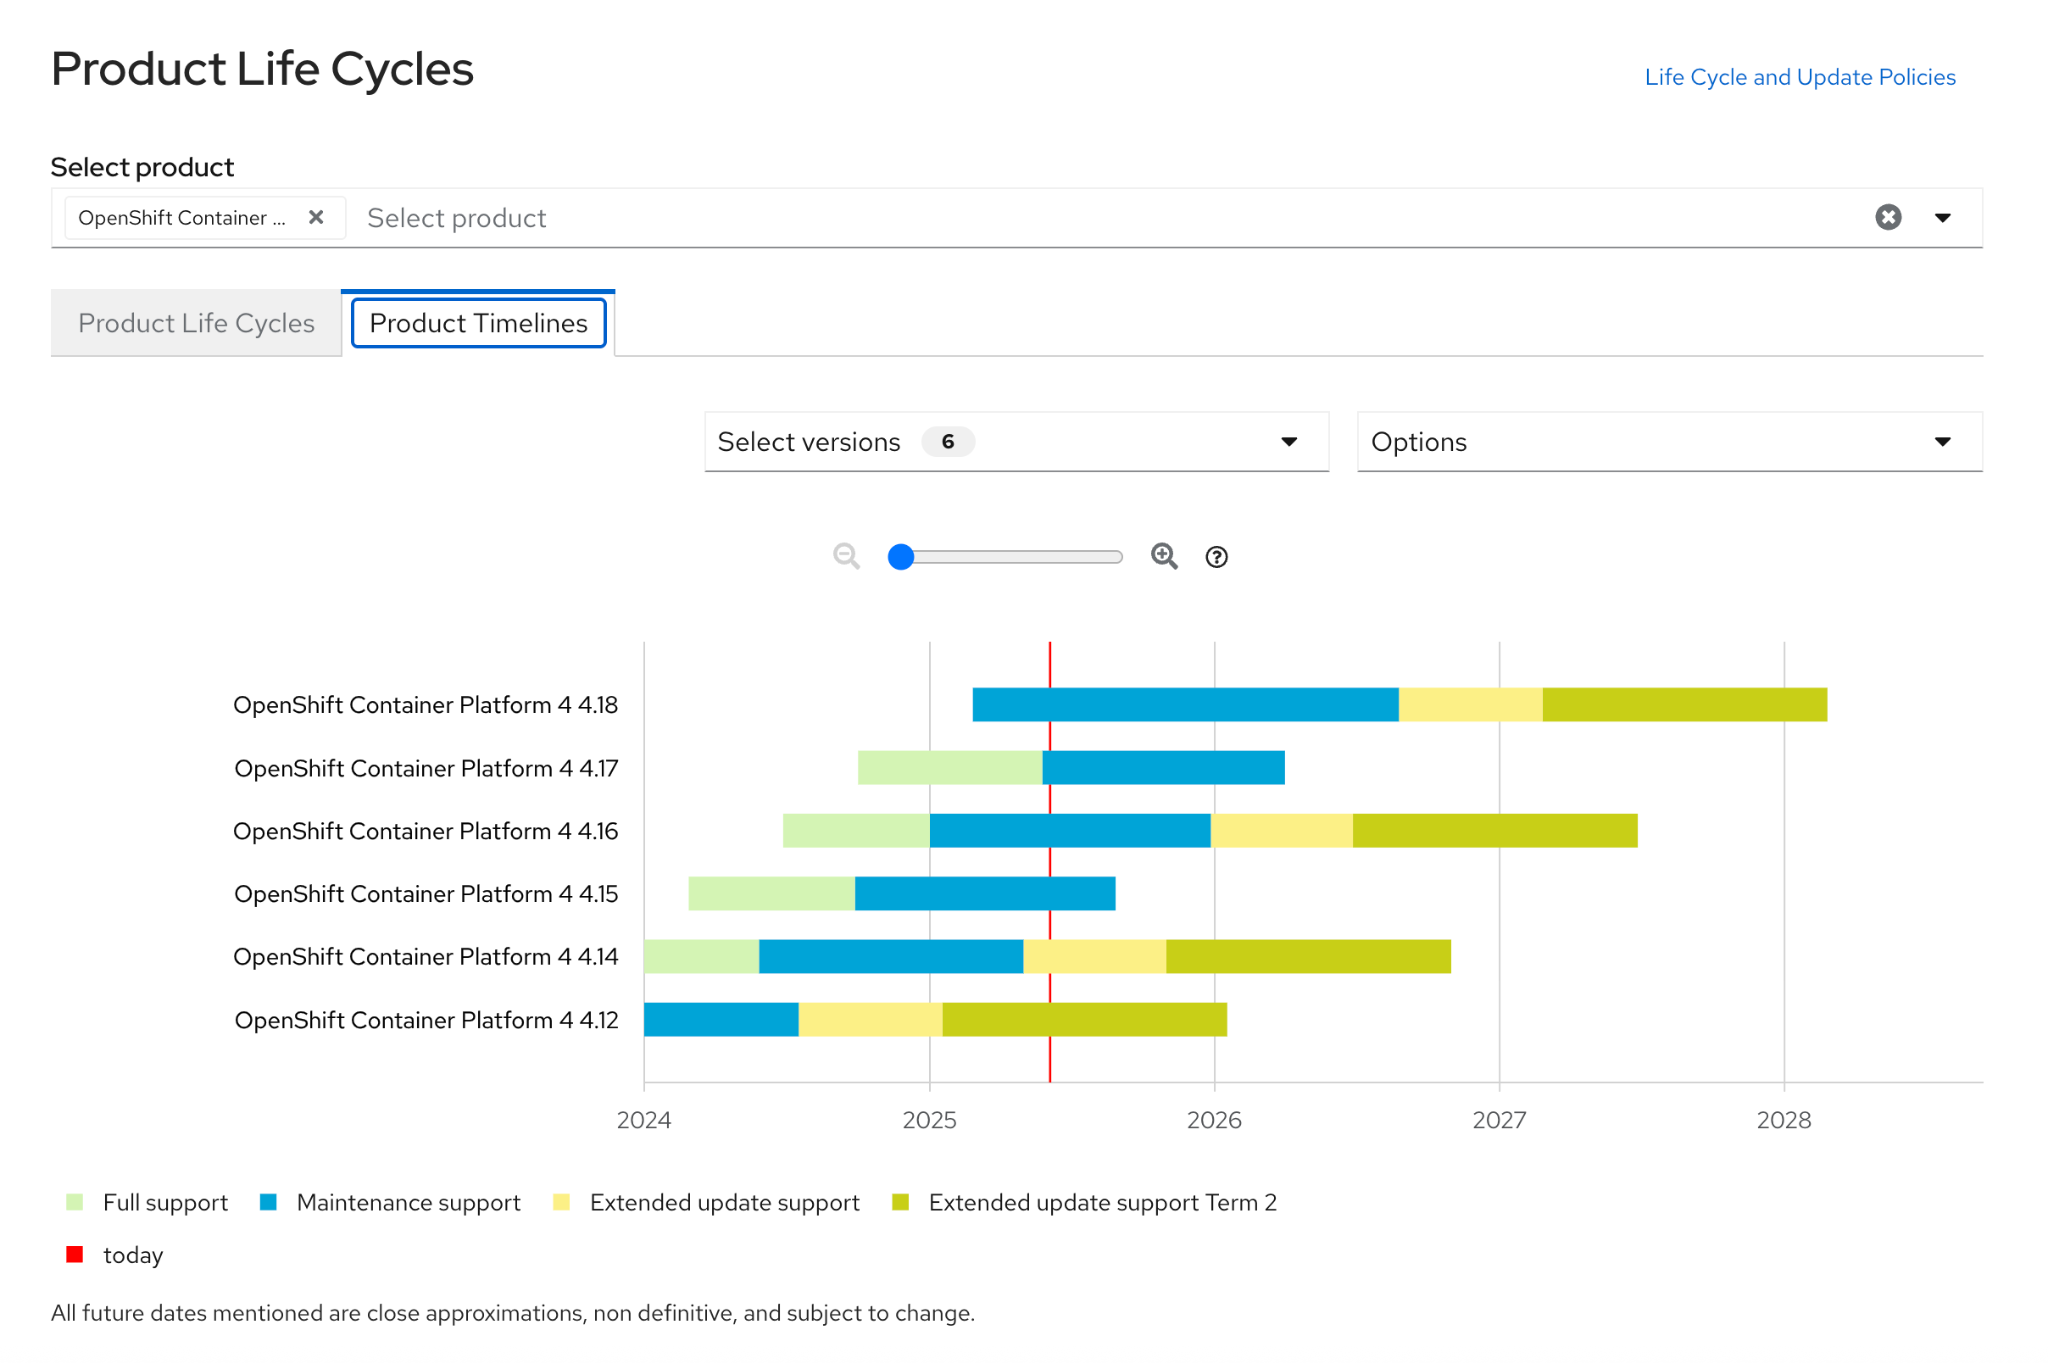The image size is (2048, 1363).
Task: Toggle the red today legend marker
Action: pos(75,1254)
